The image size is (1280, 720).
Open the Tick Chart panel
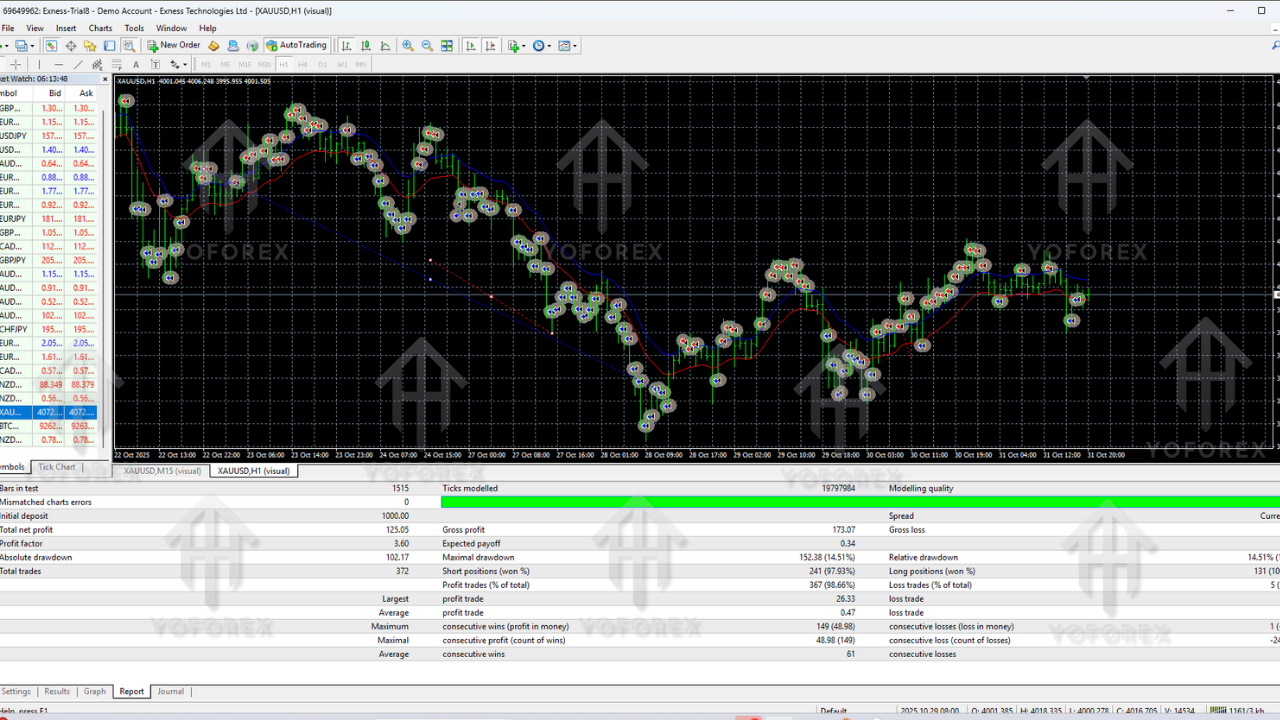tap(55, 466)
